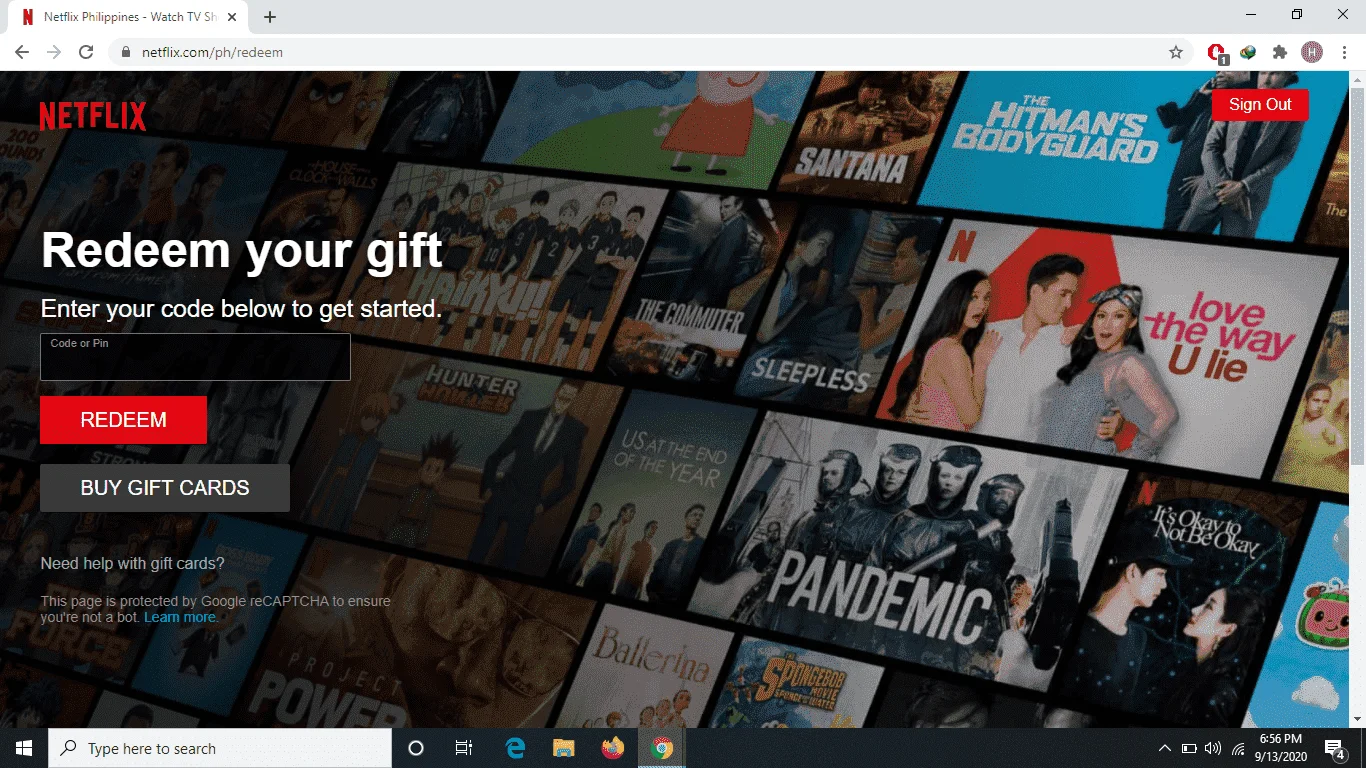Minimize the Chrome window
Screen dimensions: 1366x768
pos(1251,15)
